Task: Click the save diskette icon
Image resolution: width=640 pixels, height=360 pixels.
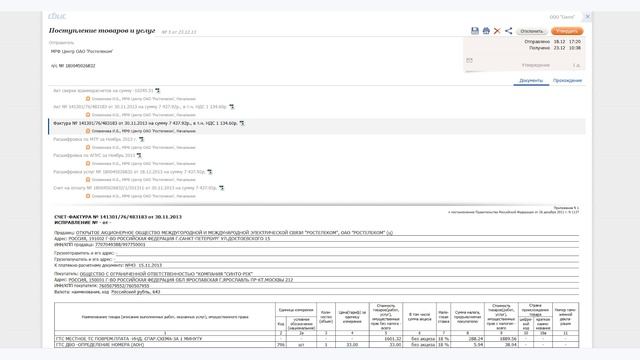Action: (x=475, y=31)
